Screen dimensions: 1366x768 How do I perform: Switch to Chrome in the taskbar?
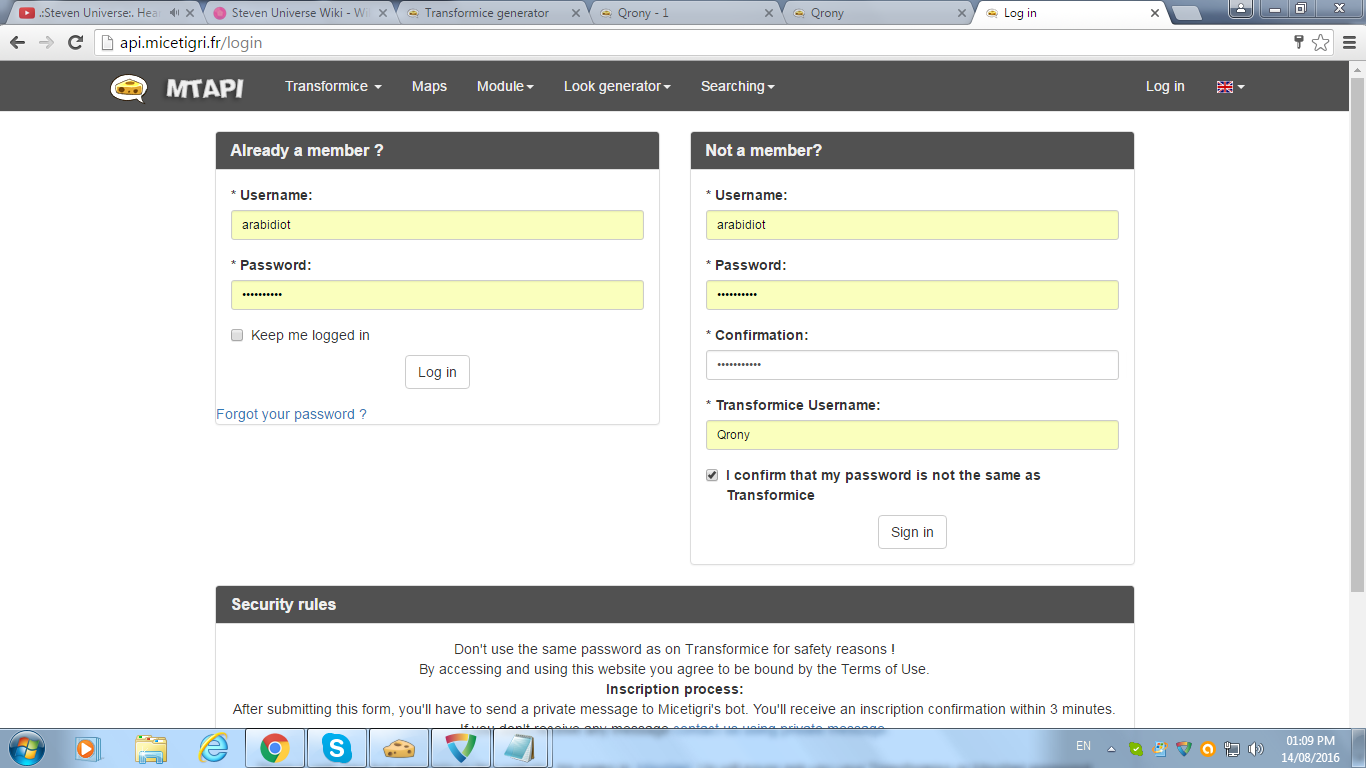[x=275, y=748]
